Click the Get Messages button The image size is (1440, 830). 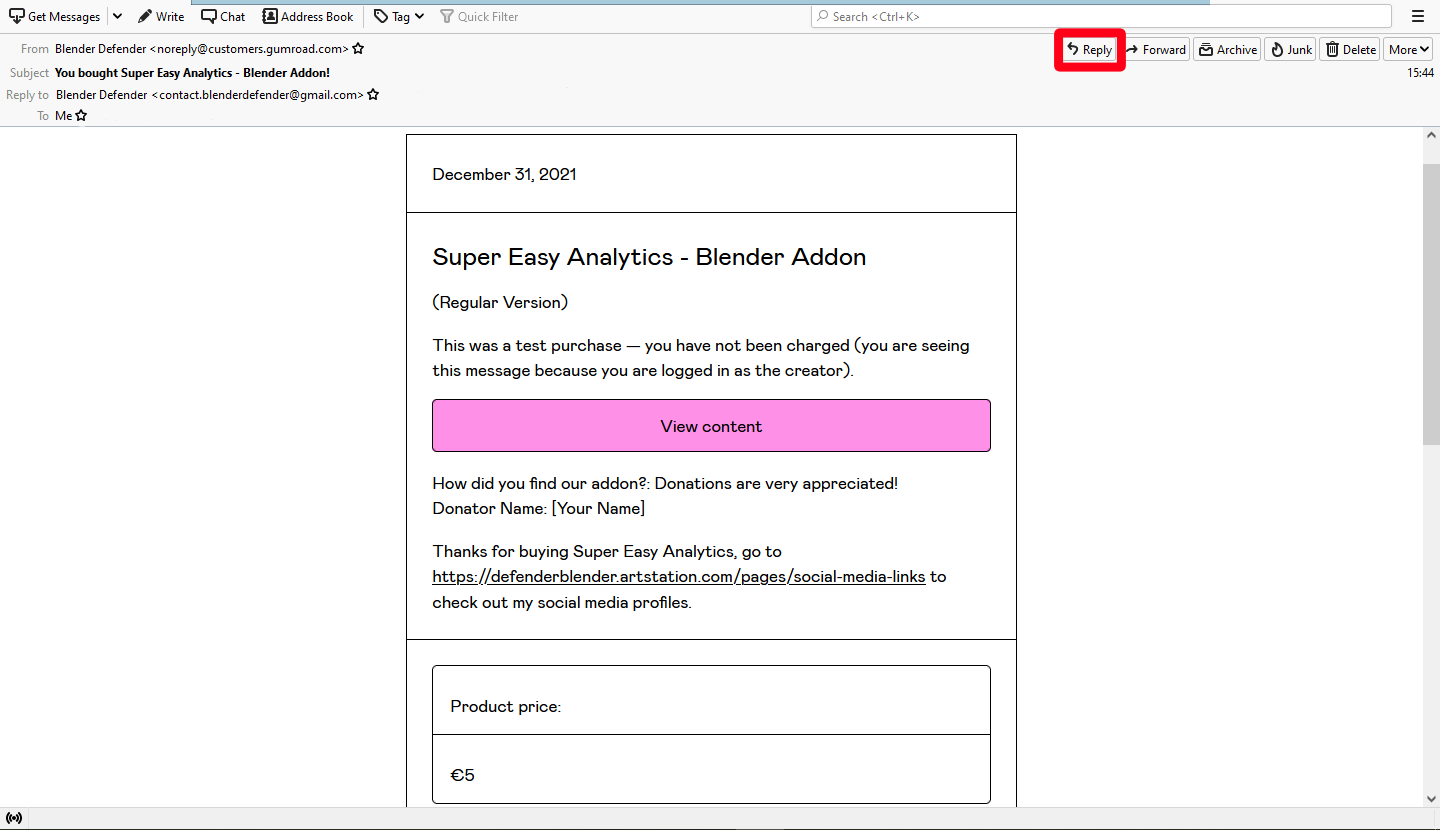[x=55, y=16]
